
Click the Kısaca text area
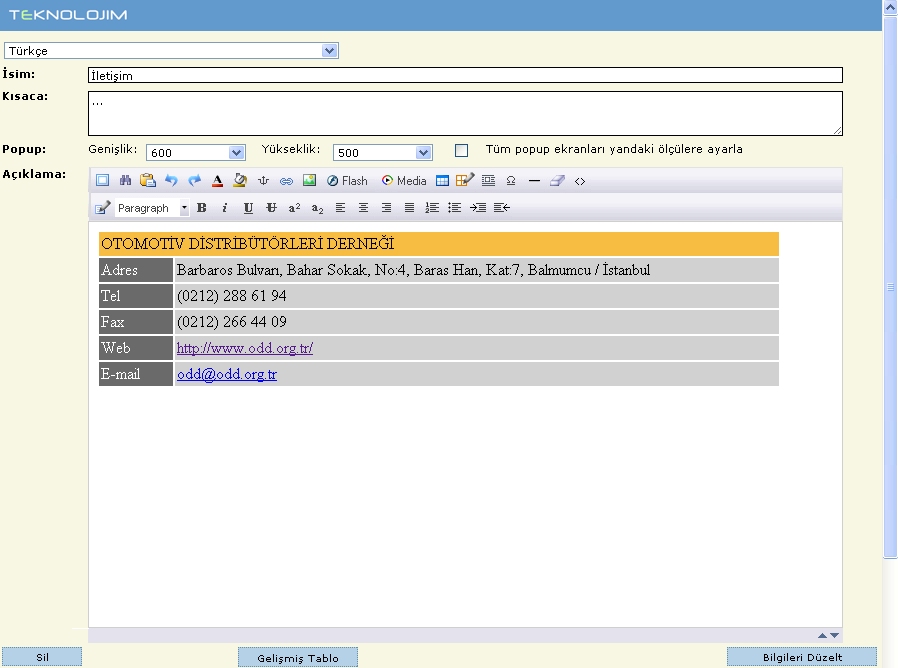click(x=465, y=113)
